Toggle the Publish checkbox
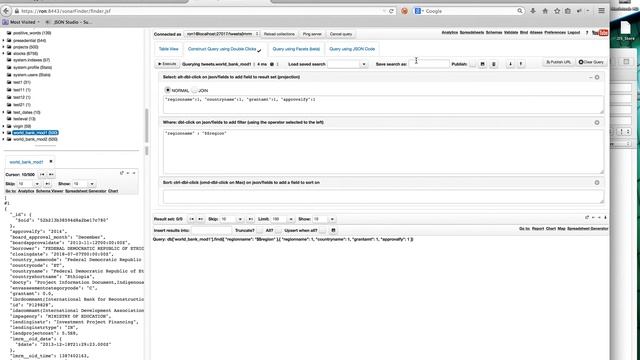Viewport: 640px width, 360px height. tap(472, 64)
